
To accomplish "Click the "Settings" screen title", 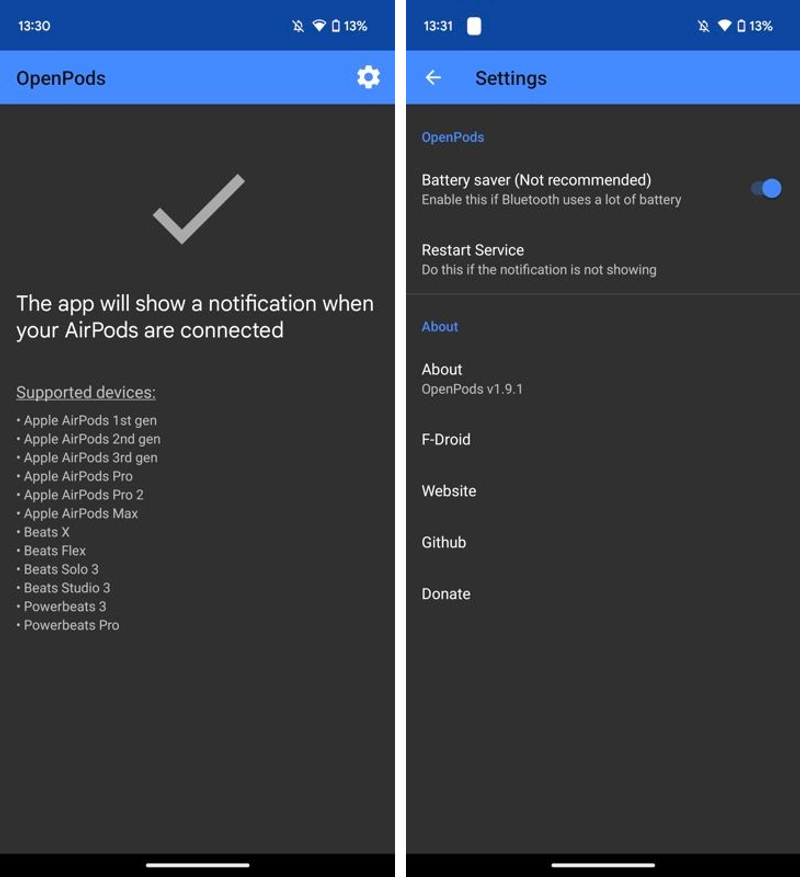I will (511, 78).
